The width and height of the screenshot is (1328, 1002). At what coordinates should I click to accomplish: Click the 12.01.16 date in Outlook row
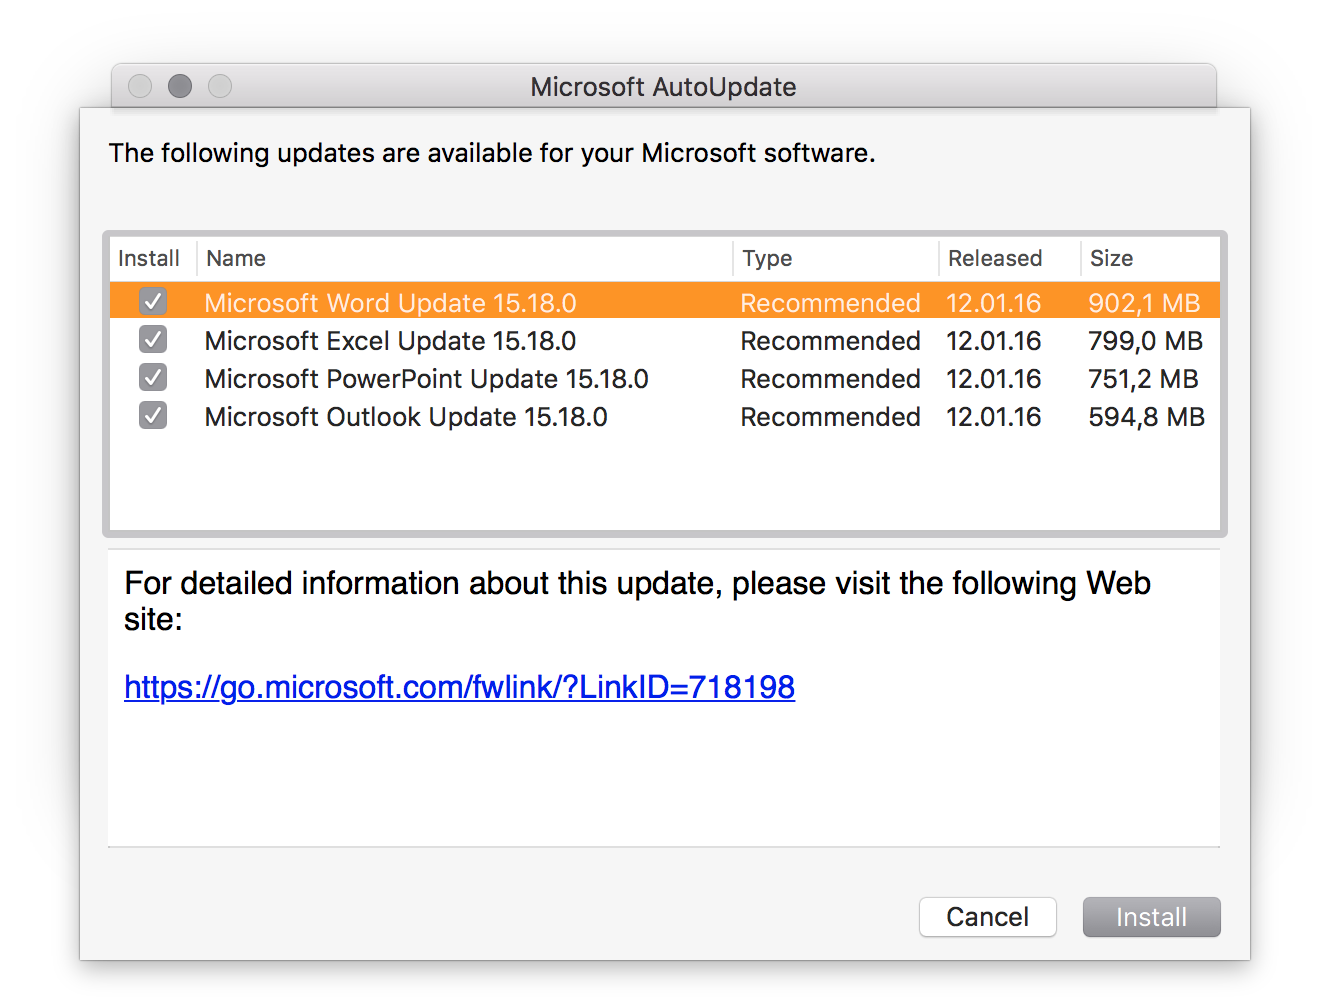[994, 417]
